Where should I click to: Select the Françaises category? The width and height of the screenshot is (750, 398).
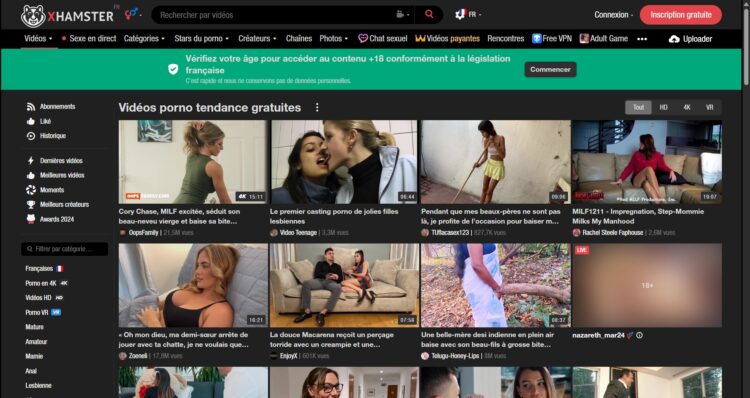pyautogui.click(x=44, y=269)
